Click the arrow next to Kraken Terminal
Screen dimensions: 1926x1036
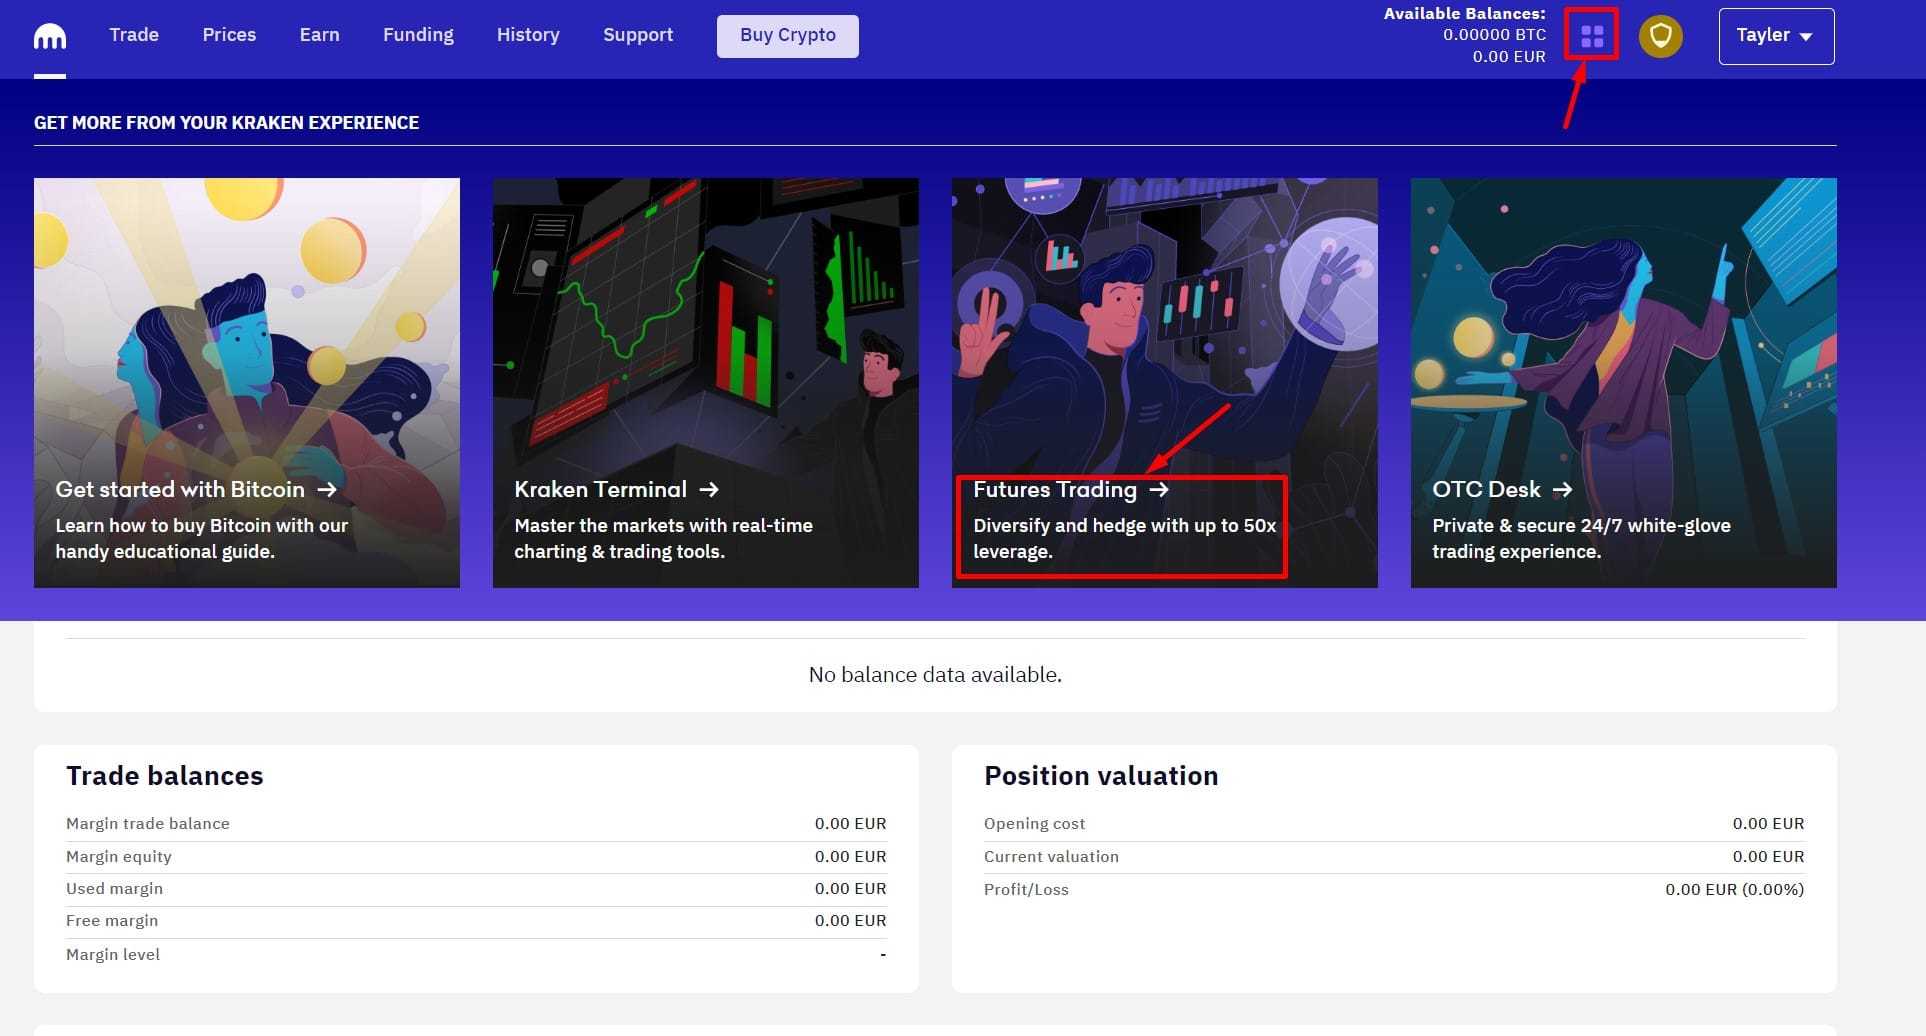pyautogui.click(x=709, y=489)
